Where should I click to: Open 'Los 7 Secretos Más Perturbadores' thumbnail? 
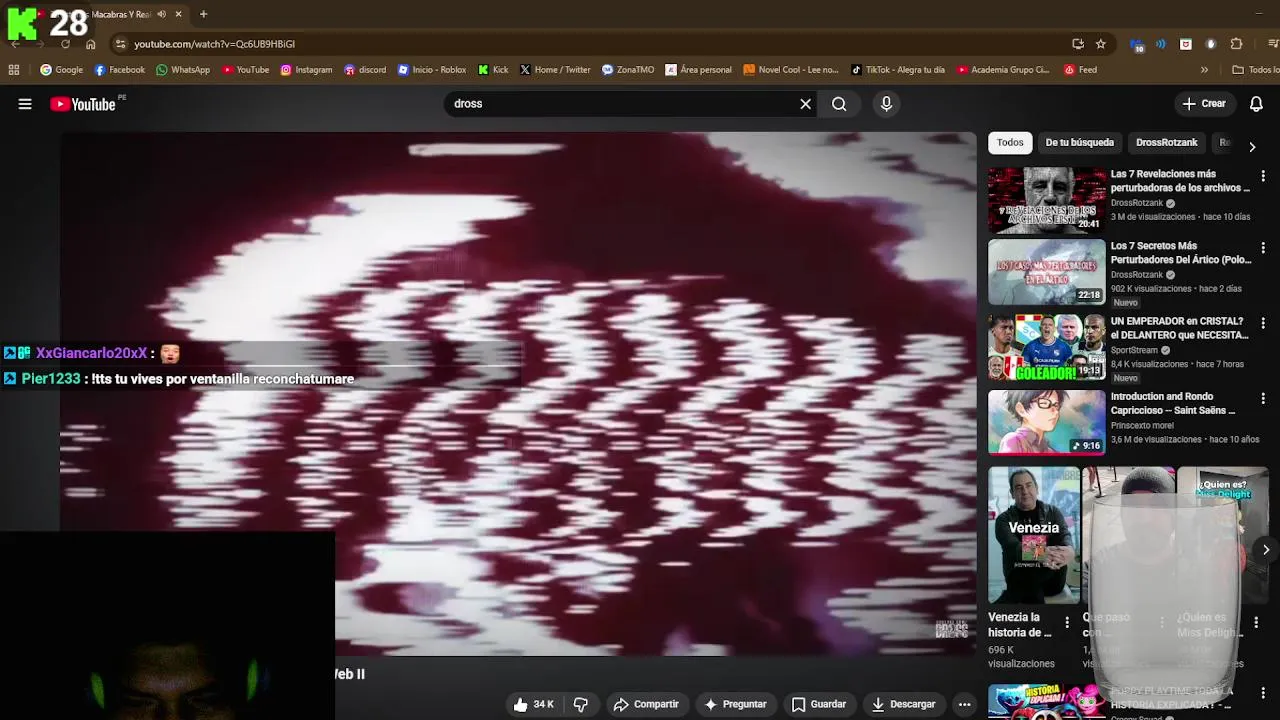point(1047,272)
